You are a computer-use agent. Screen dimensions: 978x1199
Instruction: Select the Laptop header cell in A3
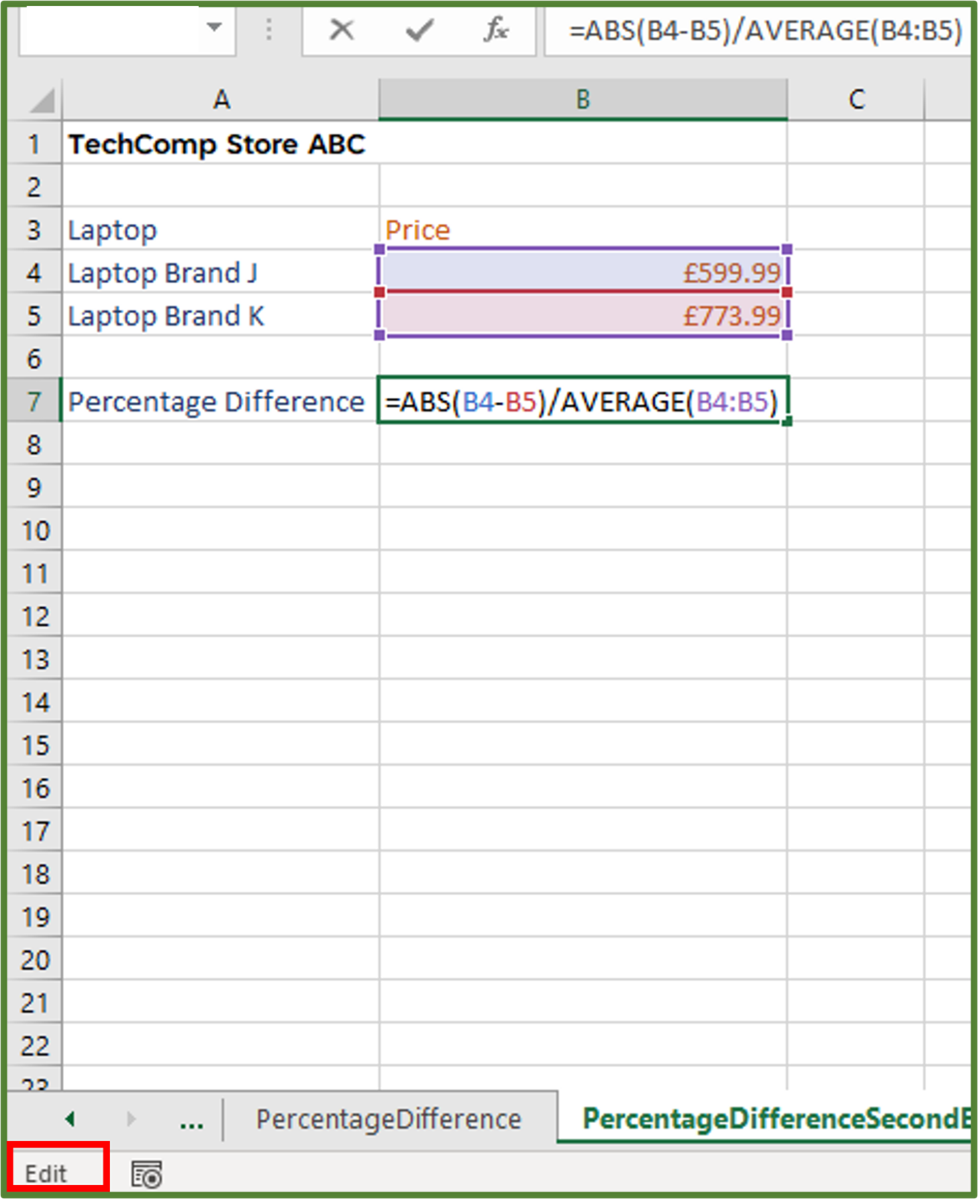(x=221, y=229)
